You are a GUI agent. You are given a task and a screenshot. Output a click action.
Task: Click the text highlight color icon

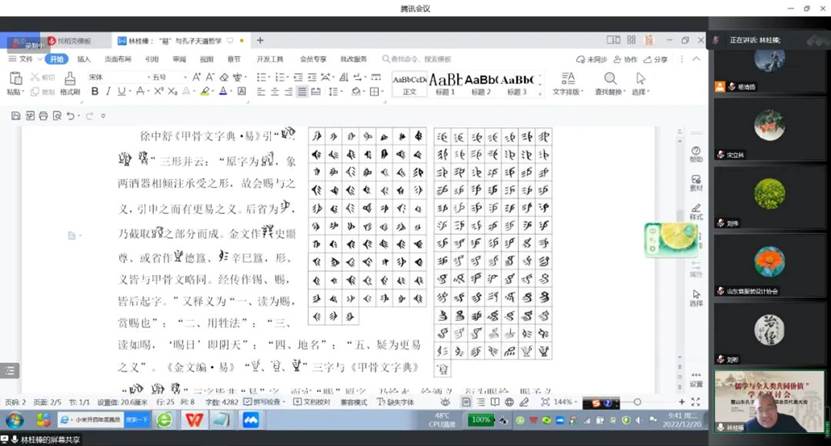click(x=204, y=91)
